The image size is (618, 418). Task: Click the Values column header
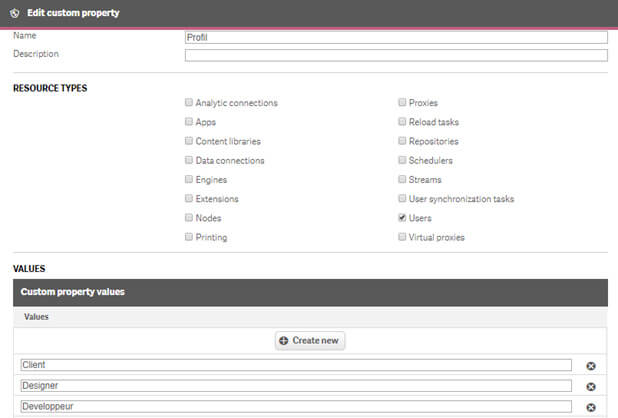pyautogui.click(x=36, y=317)
